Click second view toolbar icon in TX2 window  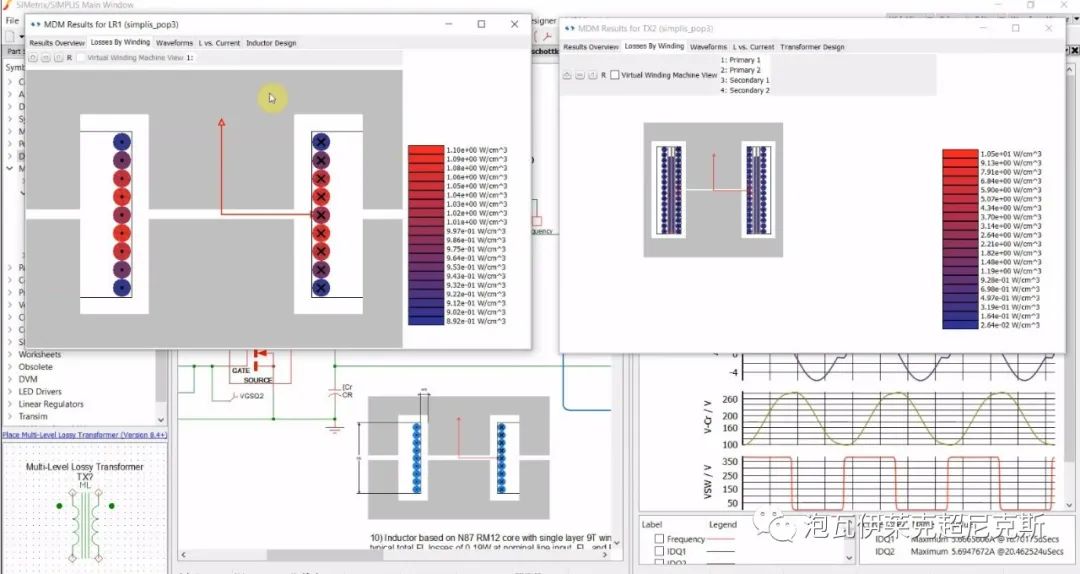pos(579,75)
